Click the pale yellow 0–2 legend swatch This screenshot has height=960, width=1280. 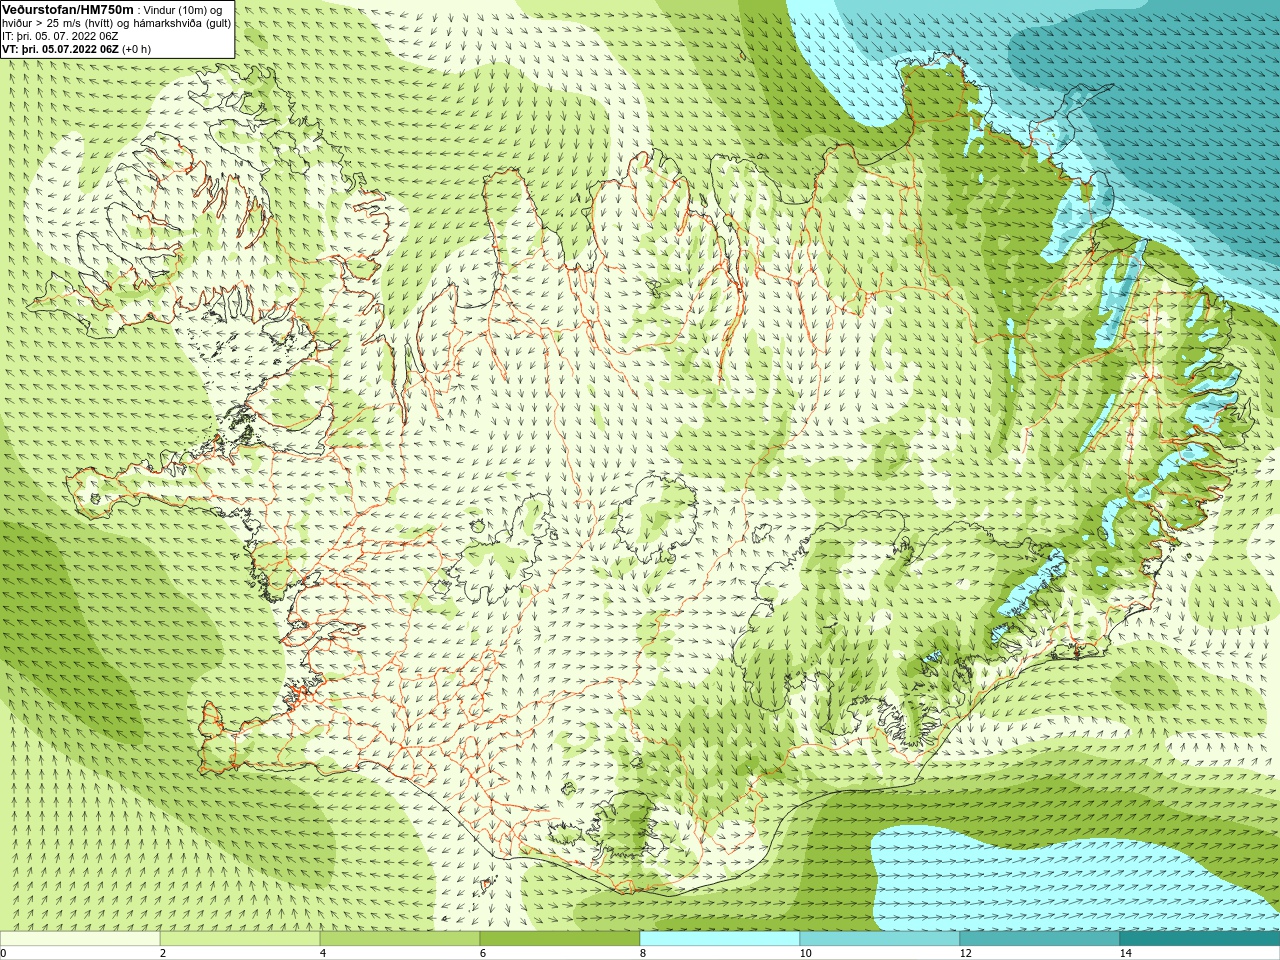(x=80, y=939)
